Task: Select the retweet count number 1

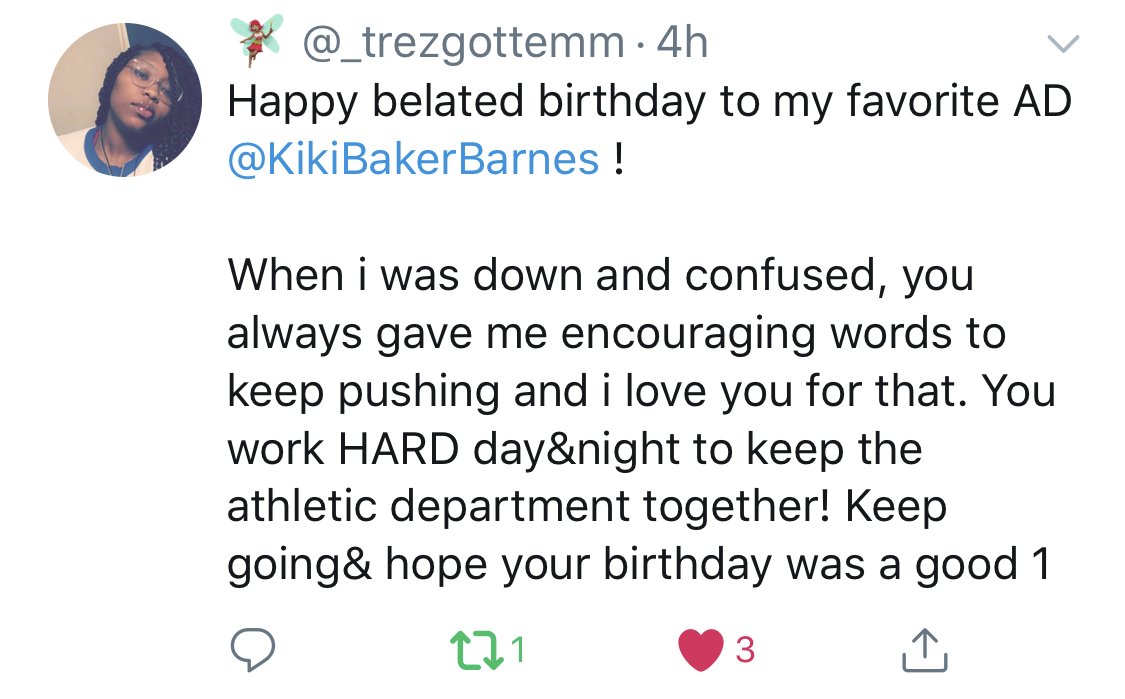Action: (518, 649)
